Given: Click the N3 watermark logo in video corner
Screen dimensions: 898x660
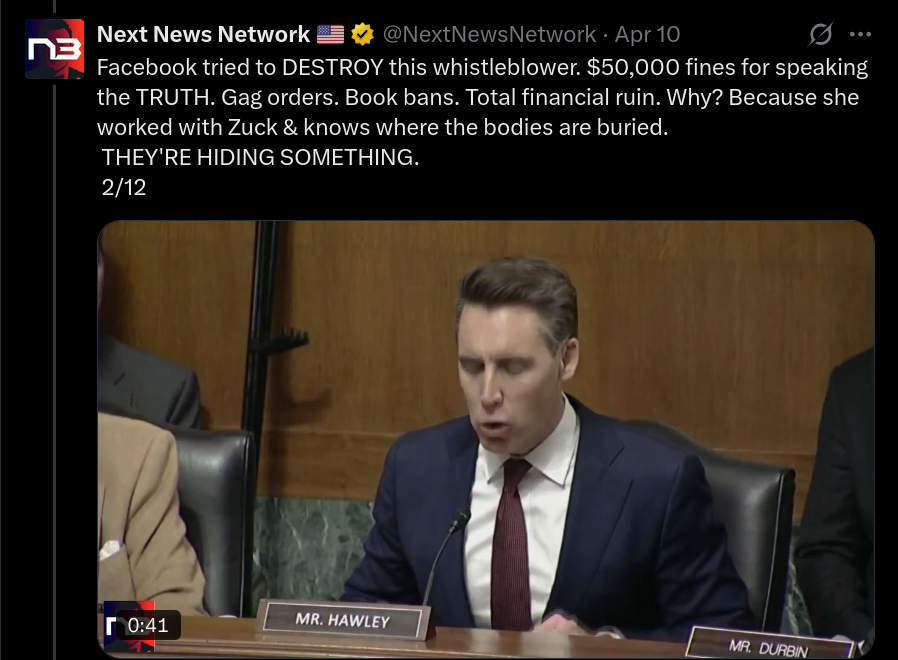Looking at the screenshot, I should (x=129, y=626).
